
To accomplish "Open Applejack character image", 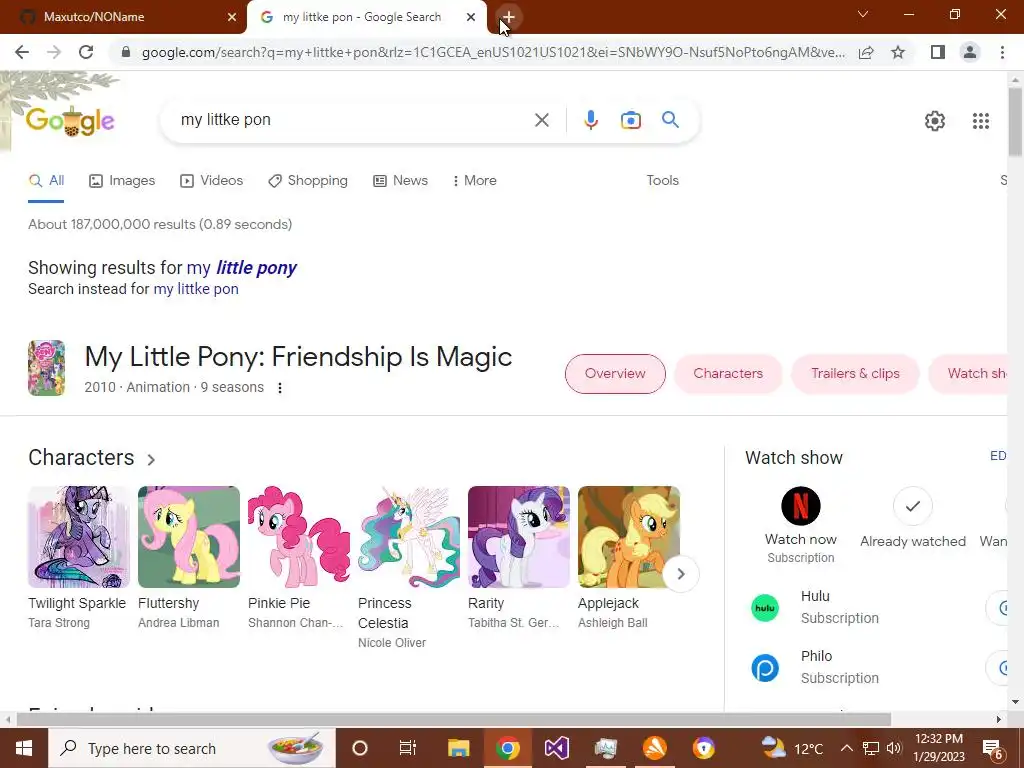I will 629,537.
